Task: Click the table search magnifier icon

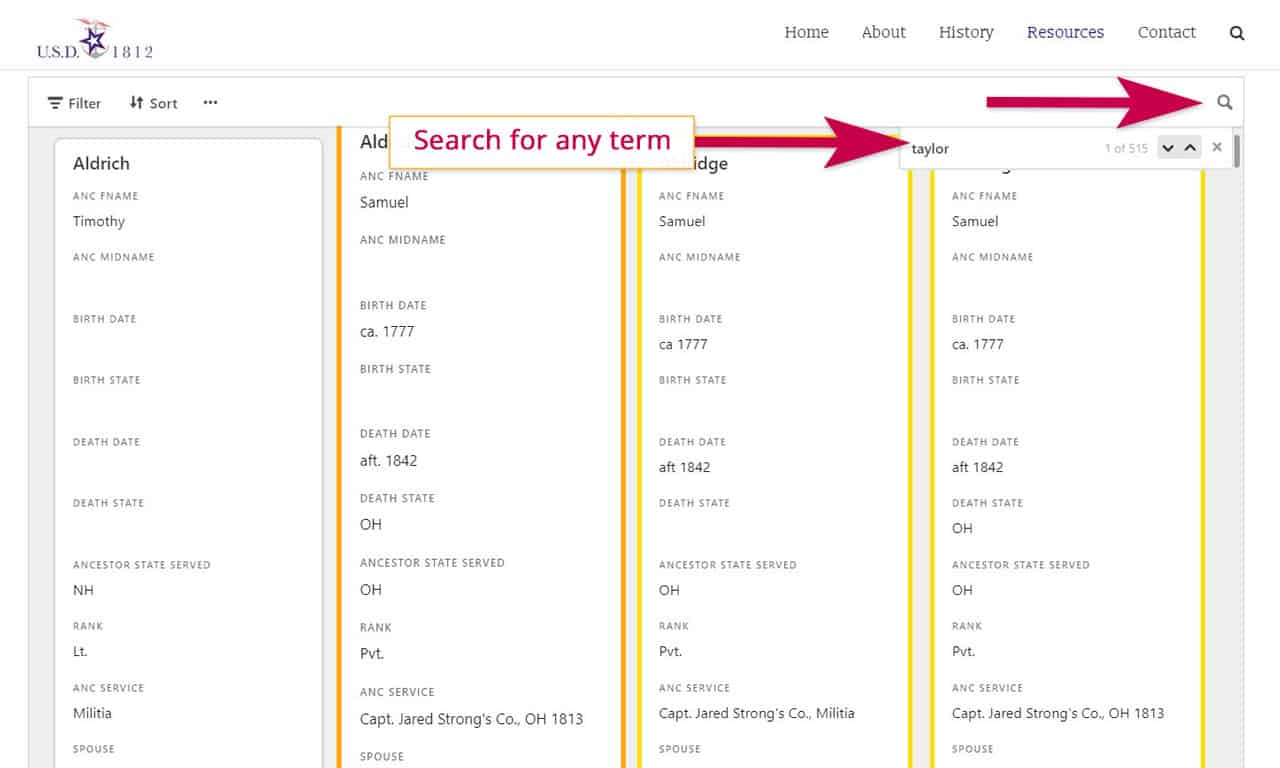Action: click(1225, 101)
